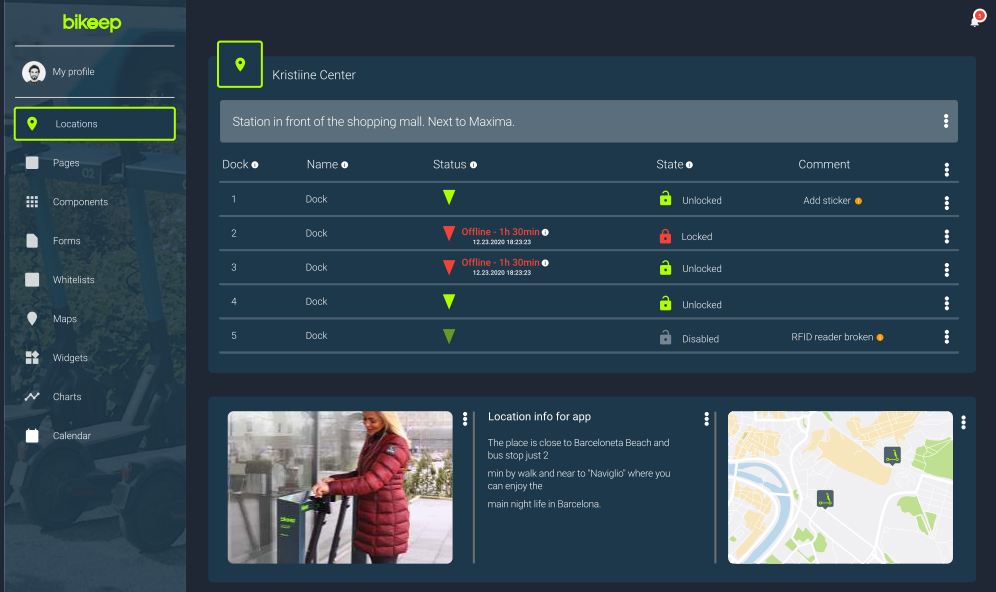Open the three-dot menu for dock 4
Viewport: 996px width, 592px height.
[x=946, y=304]
